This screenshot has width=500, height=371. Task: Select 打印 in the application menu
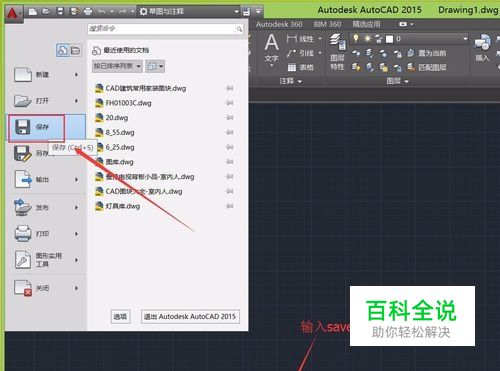coord(45,234)
